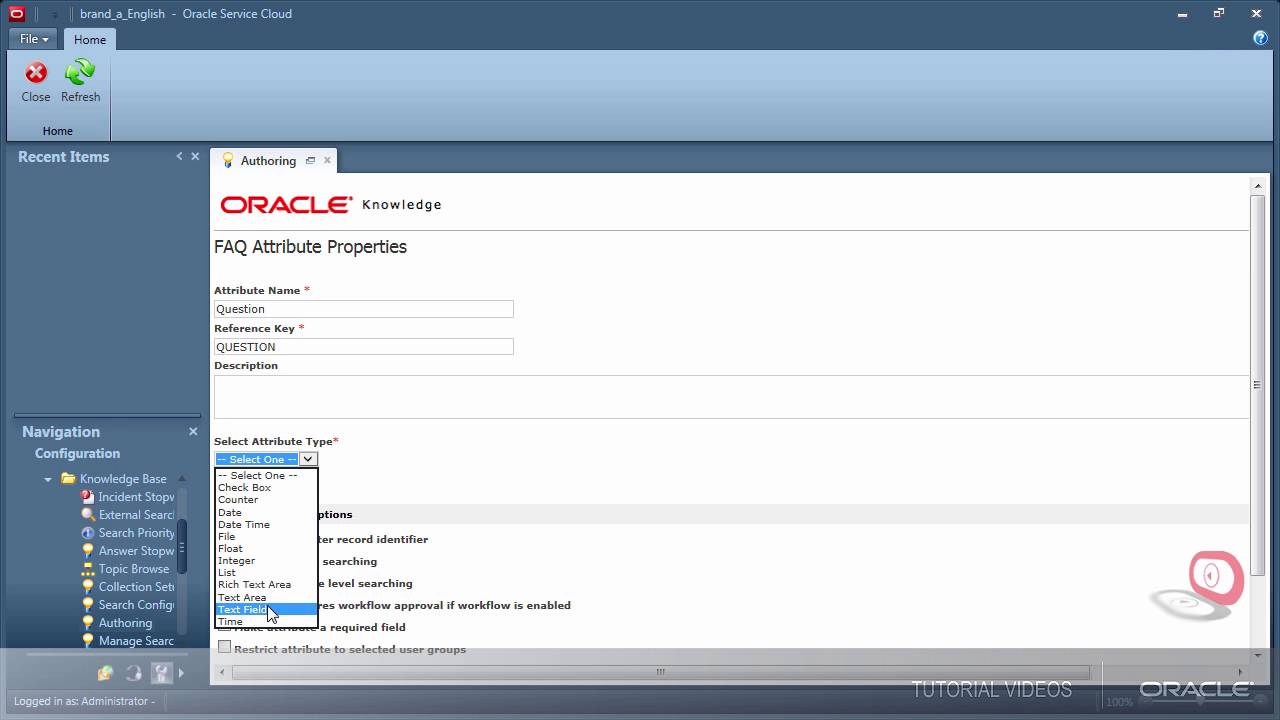This screenshot has height=720, width=1280.
Task: Choose Date Time attribute type
Action: pos(266,524)
